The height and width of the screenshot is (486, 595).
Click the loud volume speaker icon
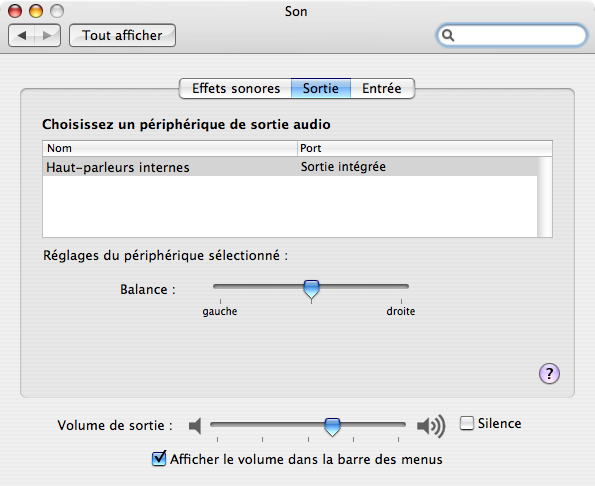tap(431, 426)
